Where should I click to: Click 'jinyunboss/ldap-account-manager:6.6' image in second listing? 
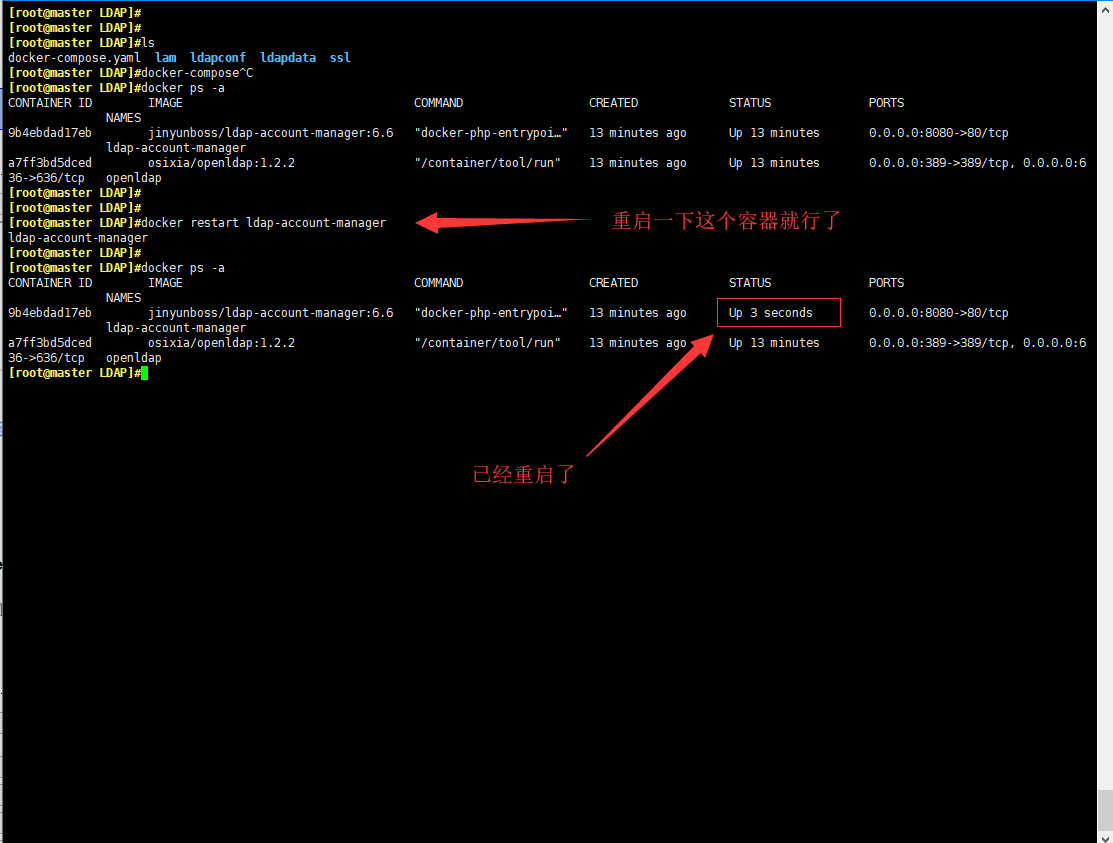(270, 313)
